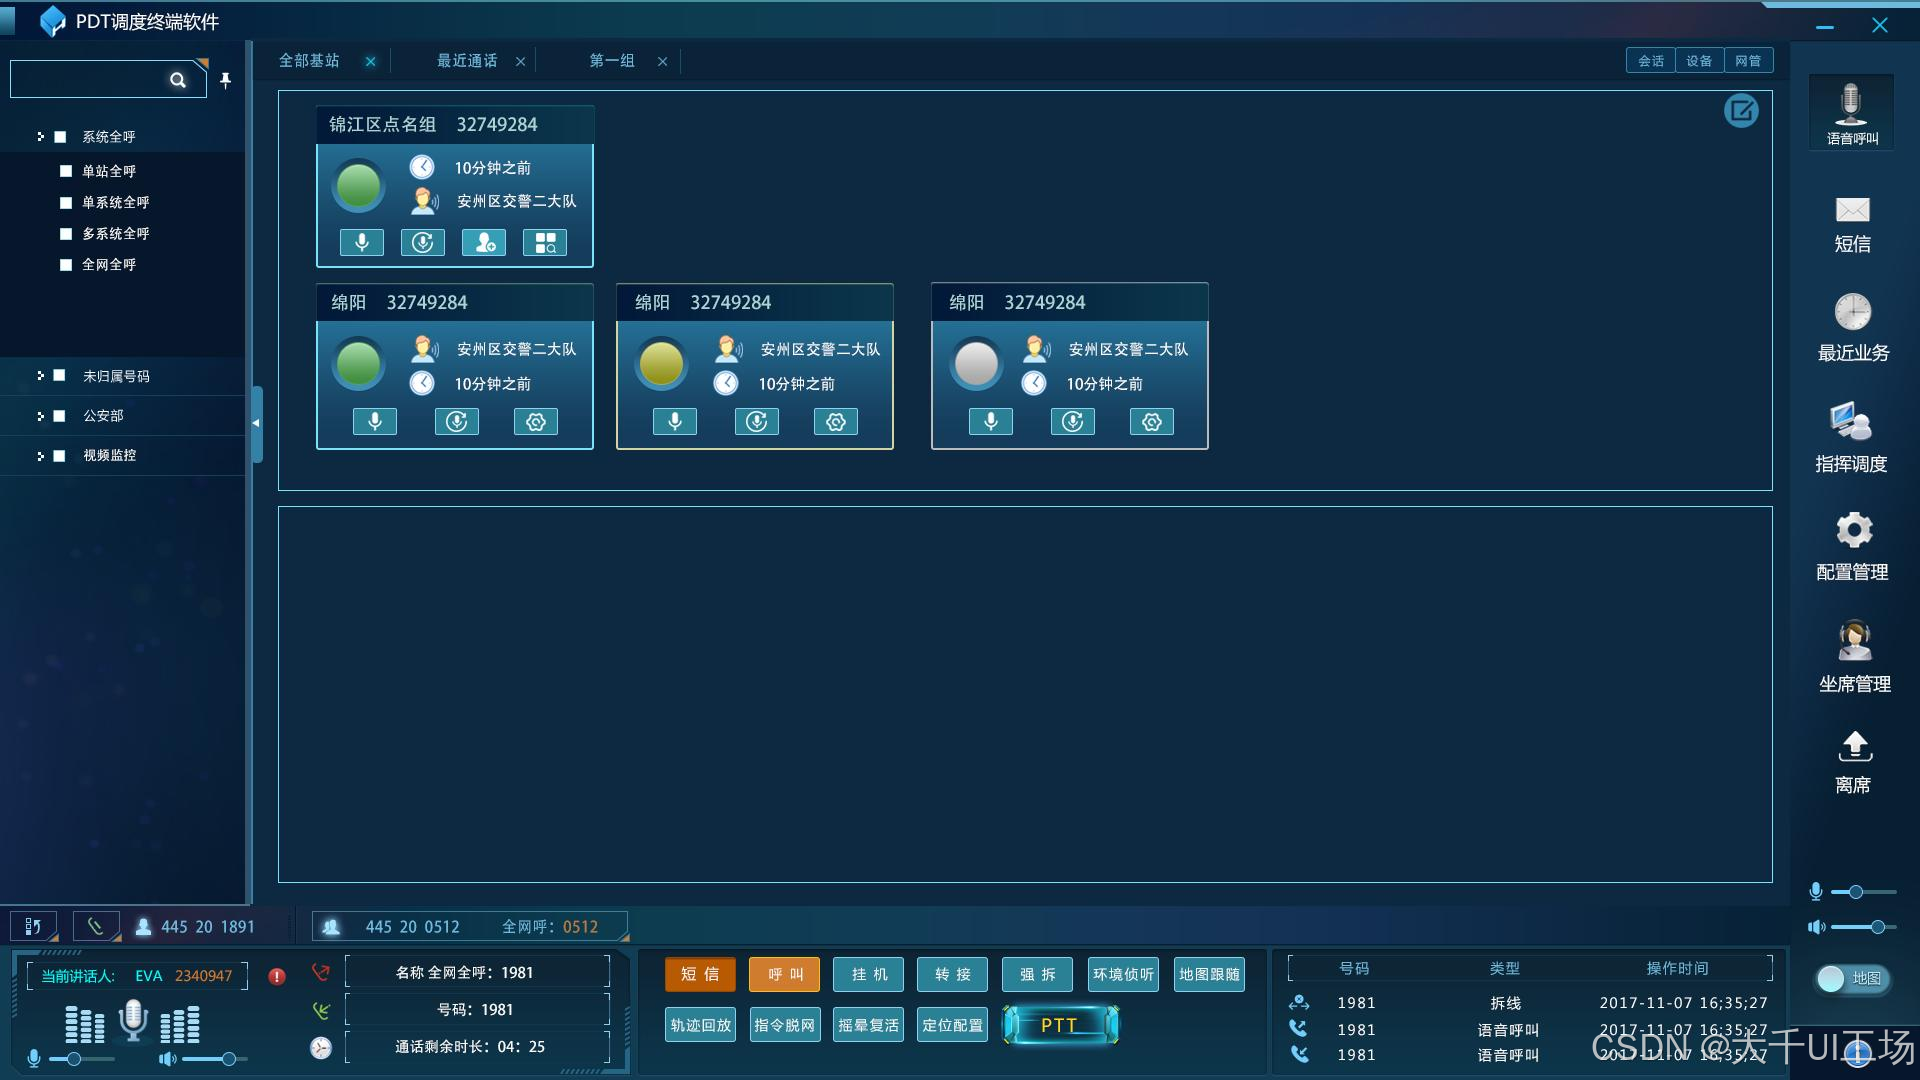1920x1080 pixels.
Task: Click add-member icon in 锦江区点名组 card
Action: (x=484, y=243)
